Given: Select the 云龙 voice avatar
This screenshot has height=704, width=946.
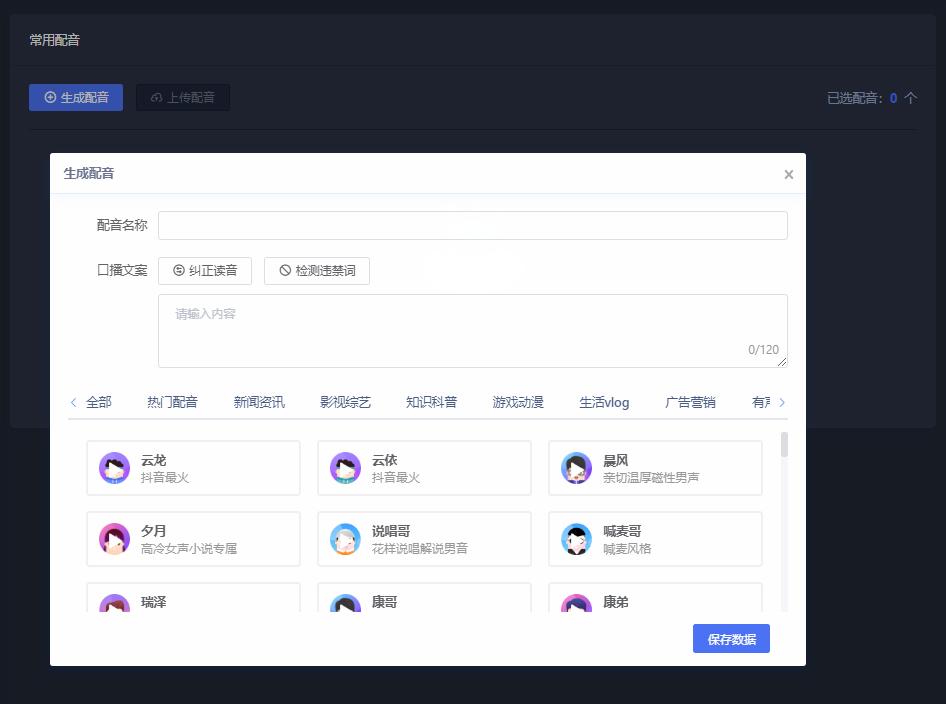Looking at the screenshot, I should click(114, 468).
